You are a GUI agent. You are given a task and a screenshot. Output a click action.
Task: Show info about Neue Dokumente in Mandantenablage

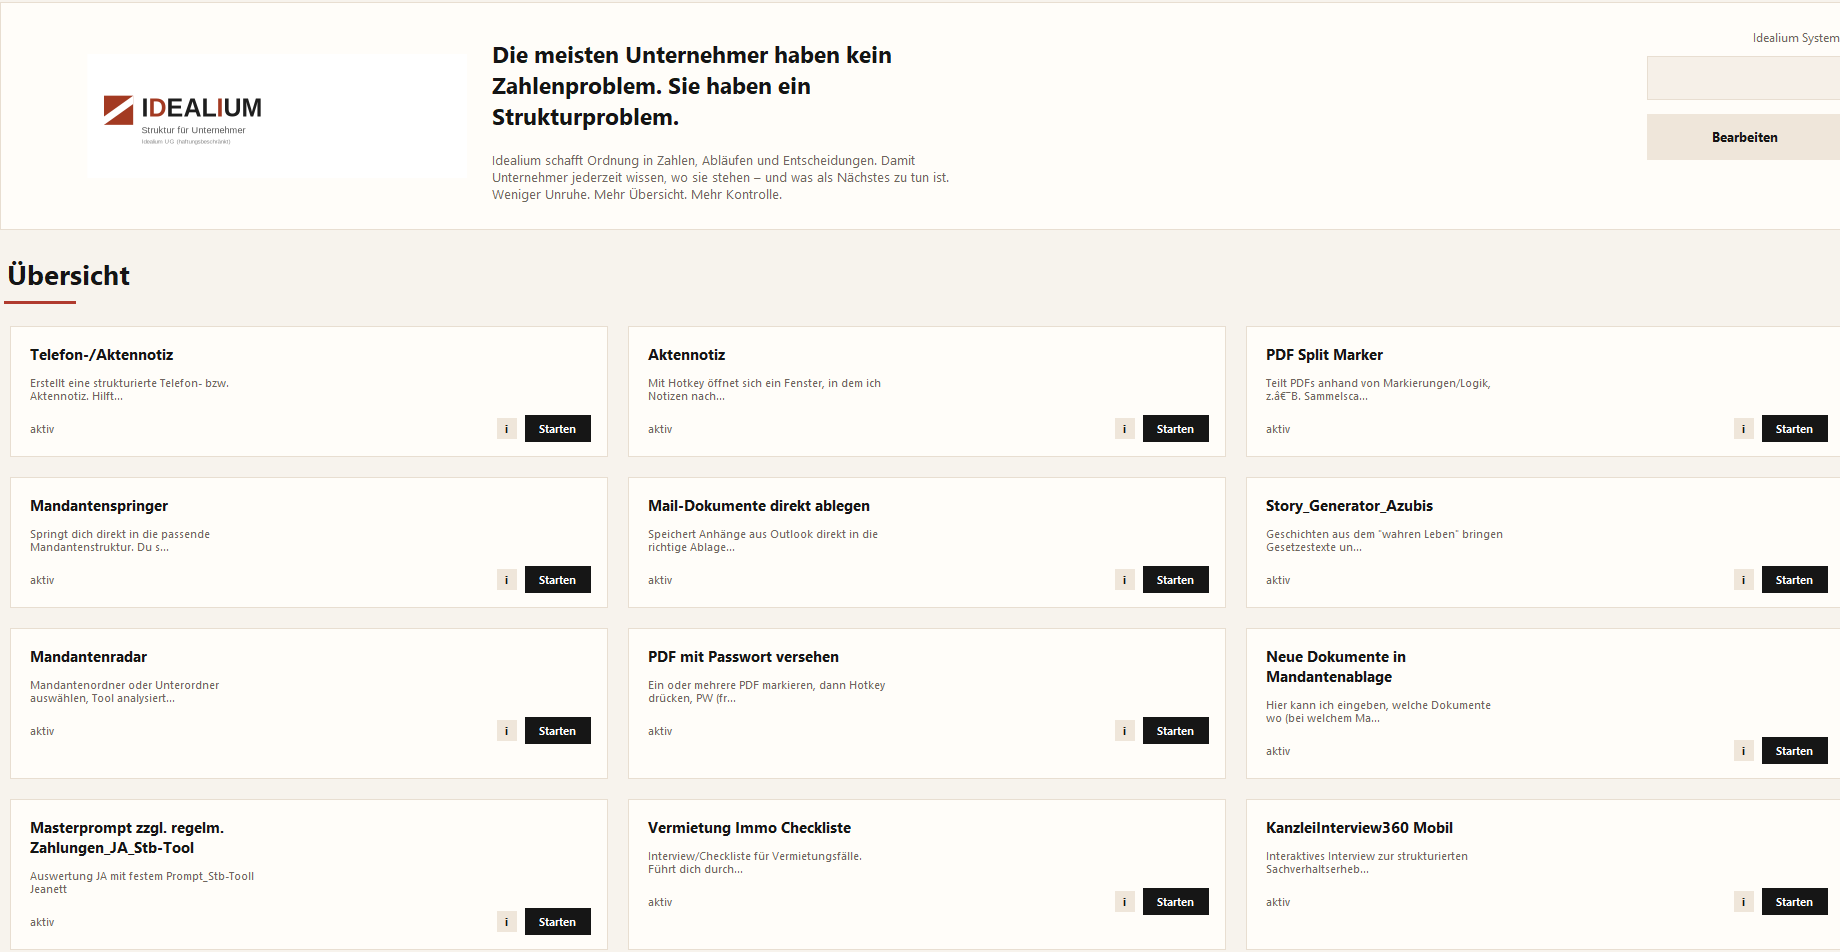tap(1743, 750)
